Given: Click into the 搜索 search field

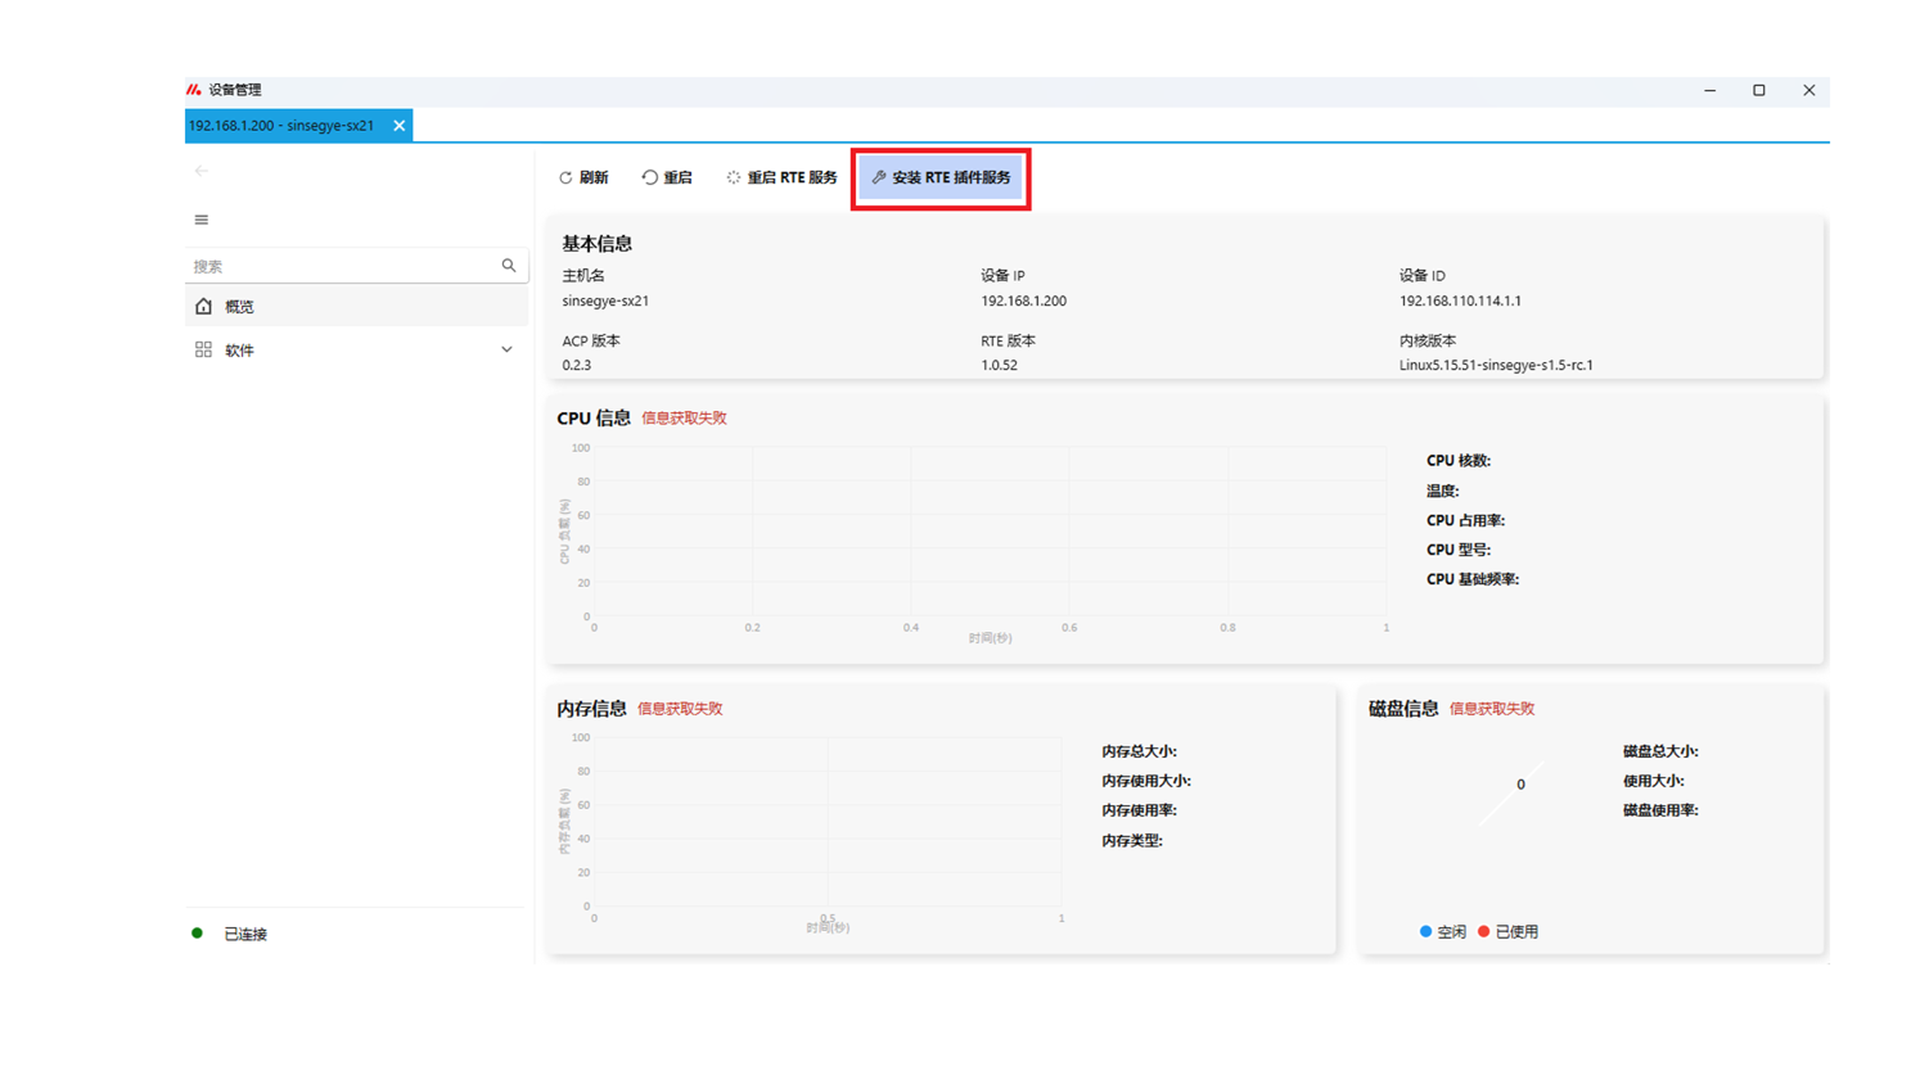Looking at the screenshot, I should point(340,266).
